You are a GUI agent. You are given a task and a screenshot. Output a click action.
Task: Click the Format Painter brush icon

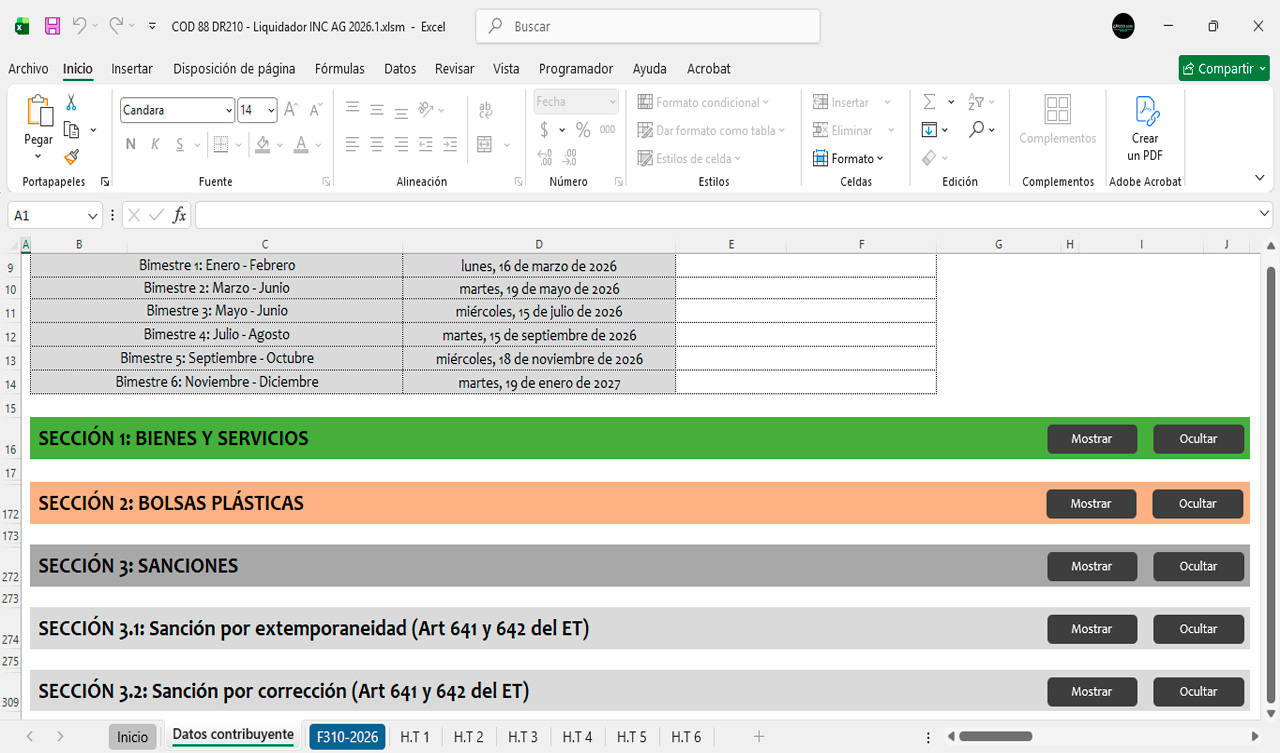71,157
